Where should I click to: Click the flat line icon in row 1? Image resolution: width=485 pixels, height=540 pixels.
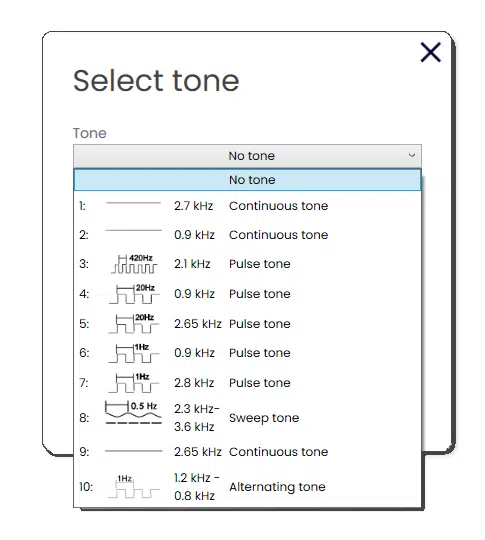(134, 203)
